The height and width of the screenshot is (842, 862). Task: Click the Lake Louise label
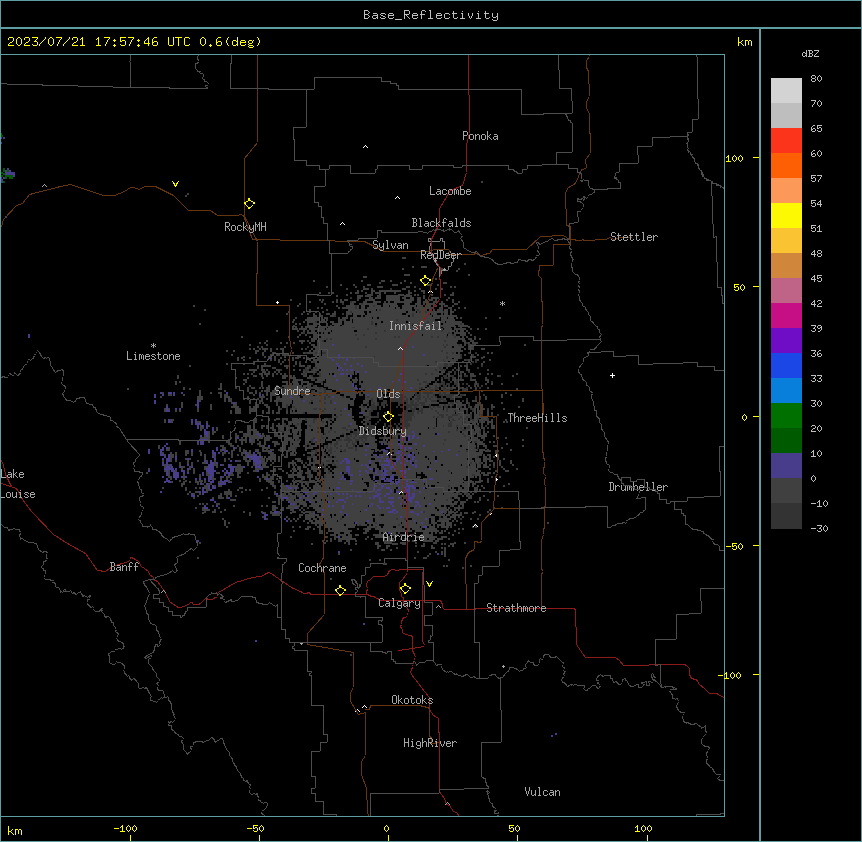pos(18,484)
